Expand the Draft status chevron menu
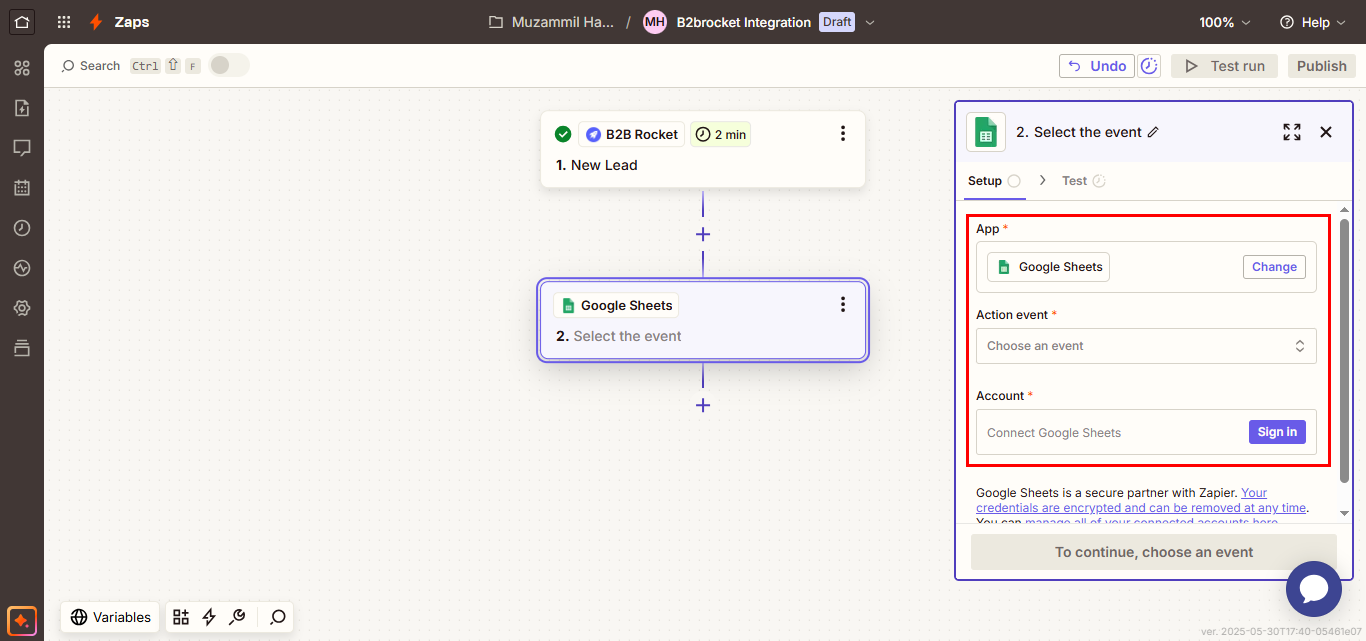Screen dimensions: 1366x641 point(870,22)
